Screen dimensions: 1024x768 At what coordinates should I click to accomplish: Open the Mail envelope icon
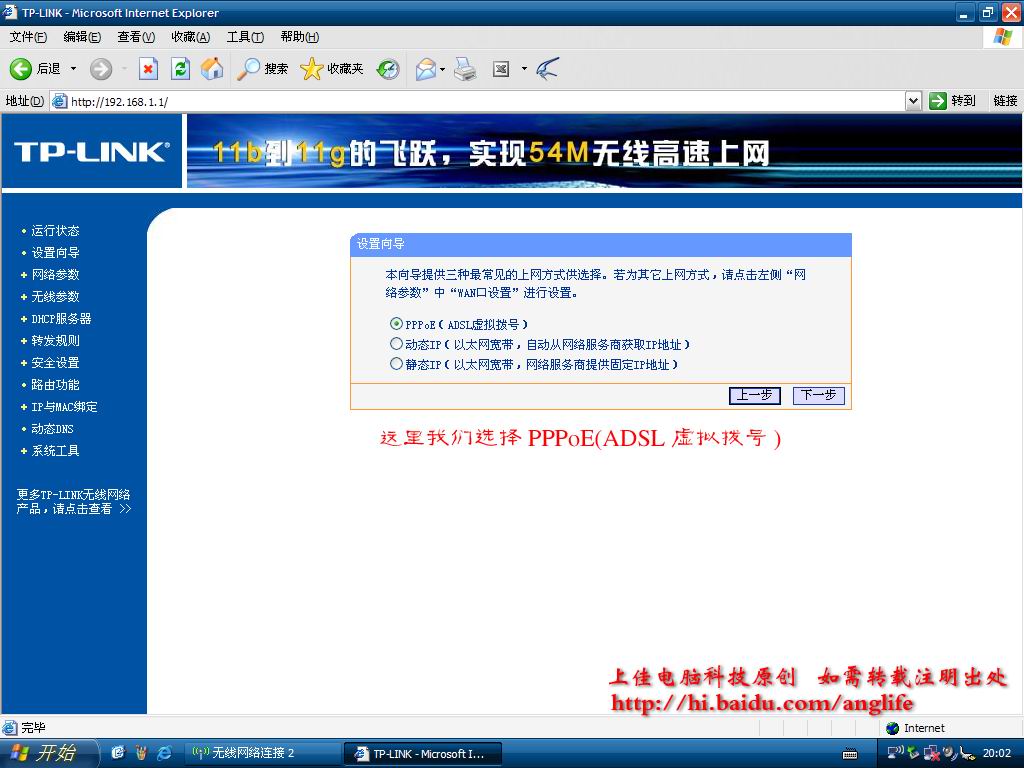[x=425, y=69]
